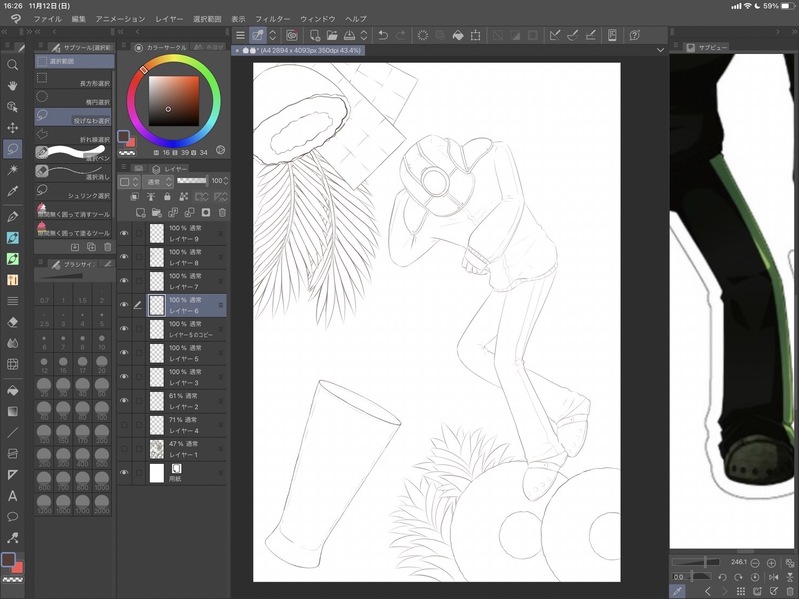Select the Eraser tool
Screen dimensions: 799x599
(x=13, y=322)
